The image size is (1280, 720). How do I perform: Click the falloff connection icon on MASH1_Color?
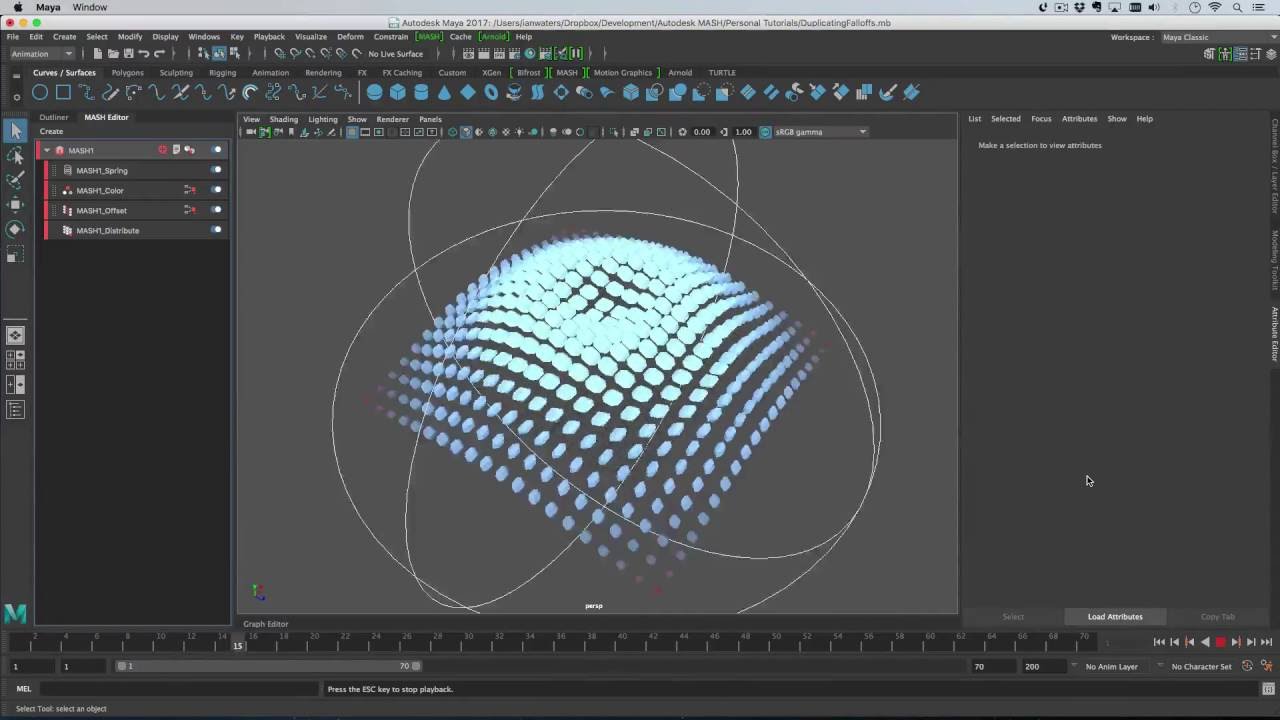189,190
